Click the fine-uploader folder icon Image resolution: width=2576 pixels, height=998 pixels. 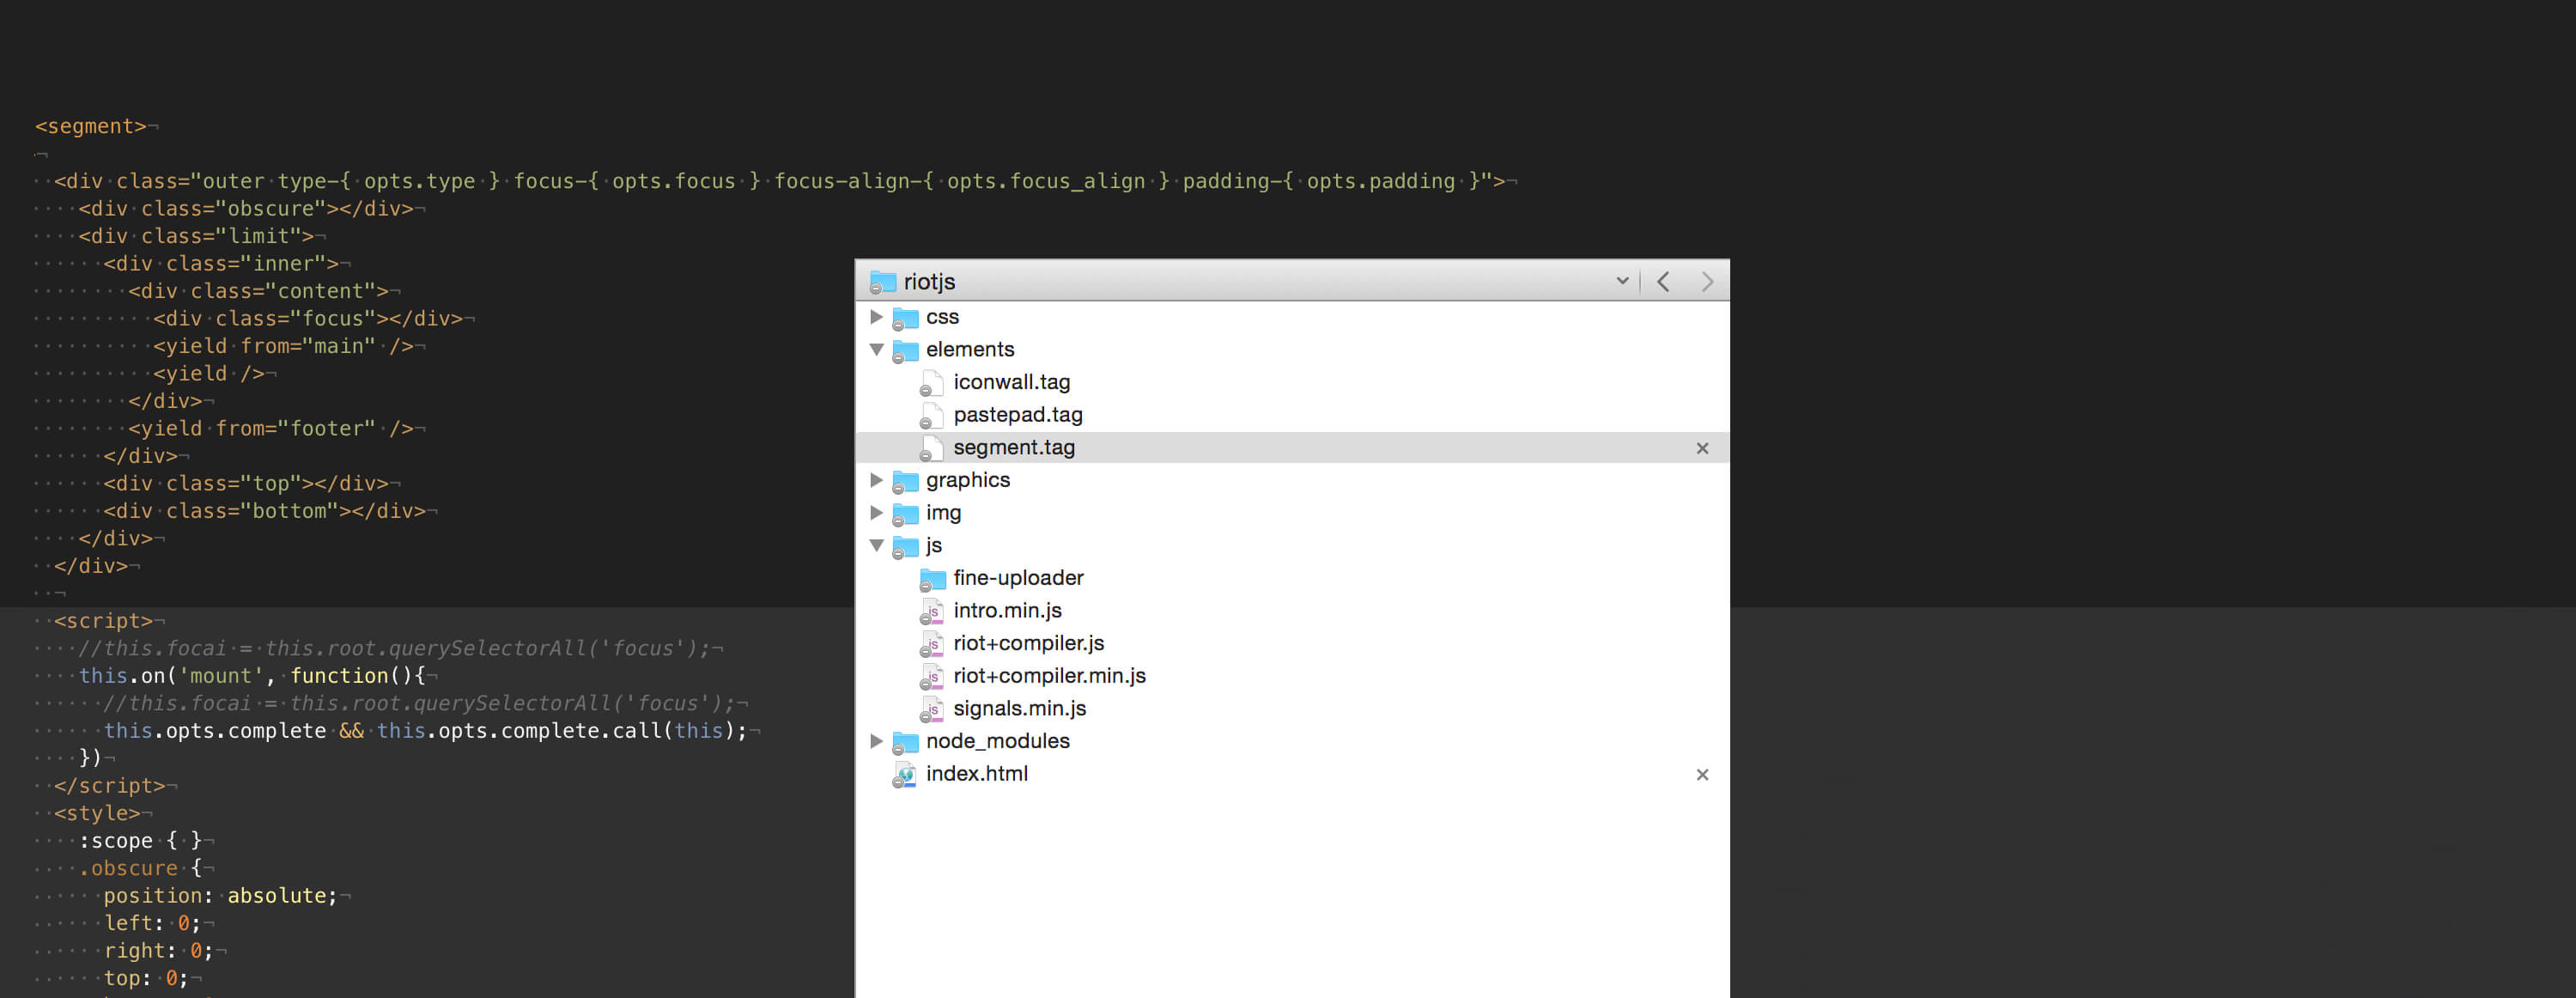[x=932, y=580]
